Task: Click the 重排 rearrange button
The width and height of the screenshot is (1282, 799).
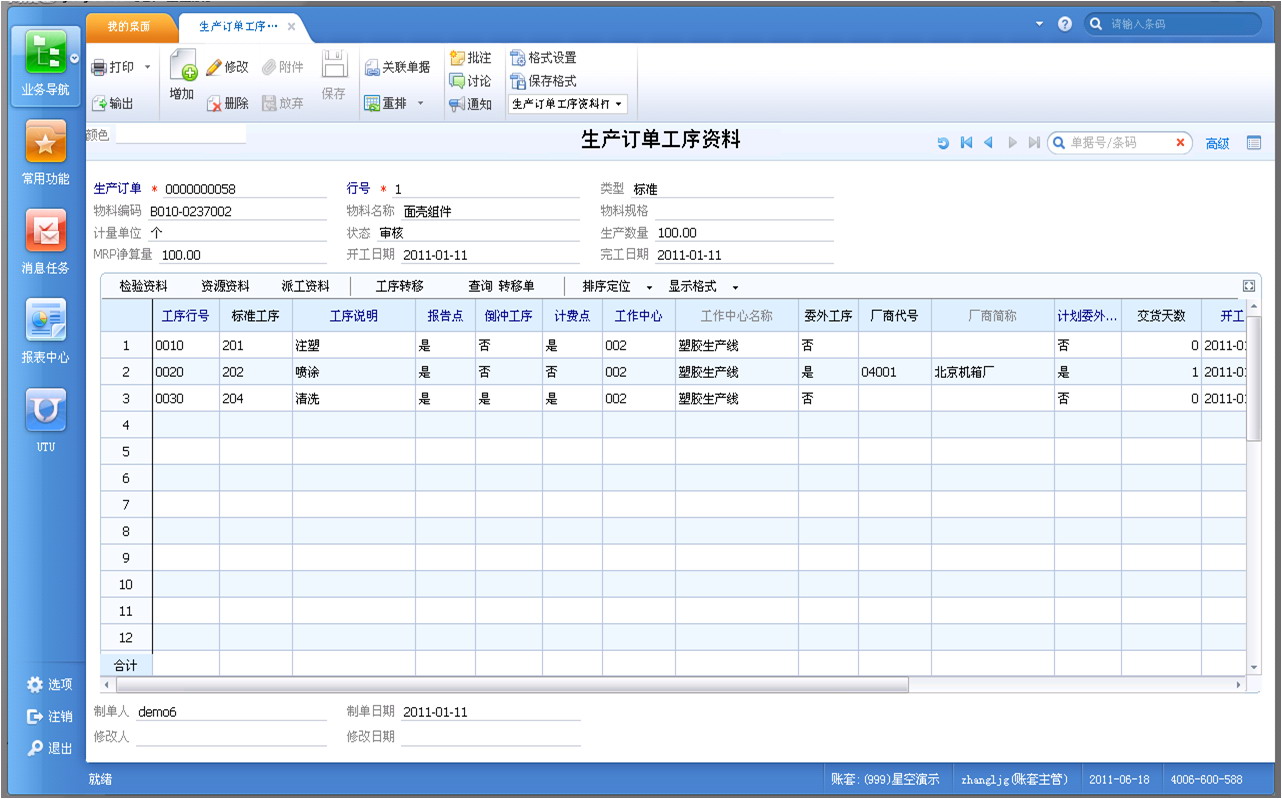Action: 386,103
